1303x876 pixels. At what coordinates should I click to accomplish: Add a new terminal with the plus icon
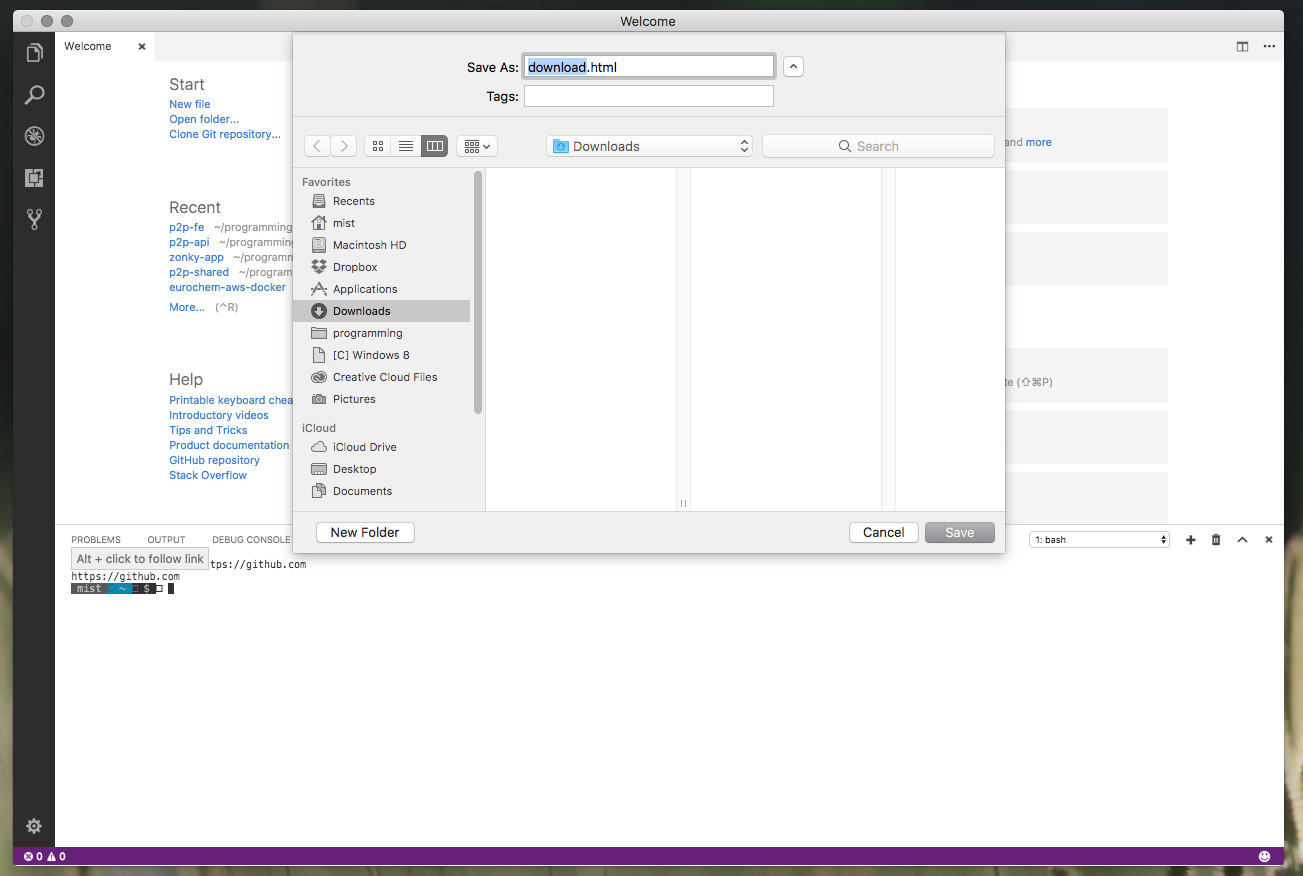[x=1190, y=539]
